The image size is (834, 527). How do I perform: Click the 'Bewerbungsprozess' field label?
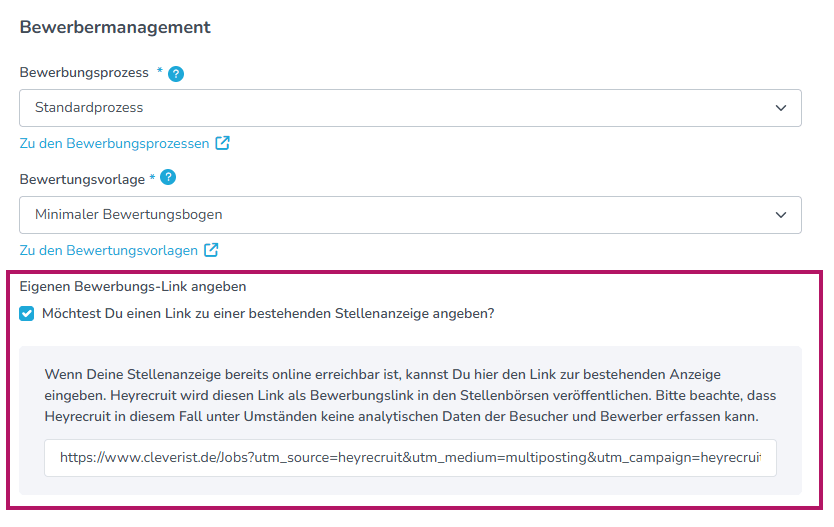[x=84, y=73]
